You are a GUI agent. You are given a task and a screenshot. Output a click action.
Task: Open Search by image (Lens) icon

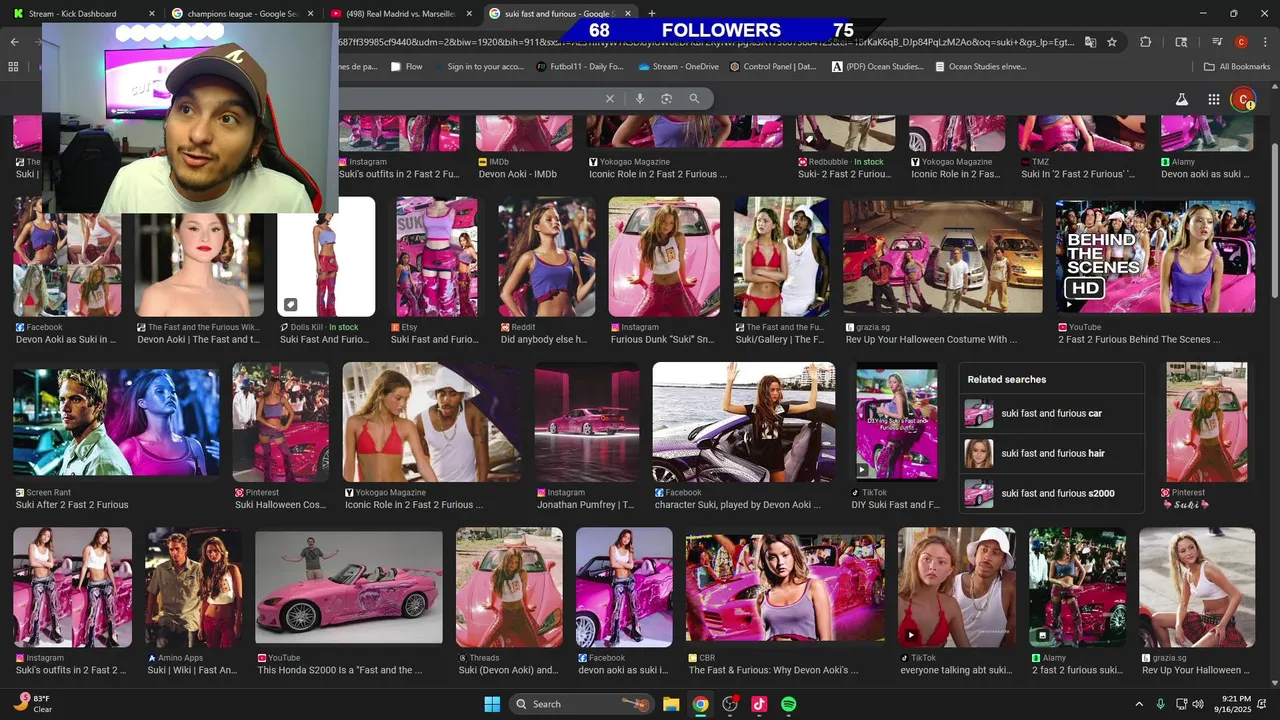click(666, 99)
